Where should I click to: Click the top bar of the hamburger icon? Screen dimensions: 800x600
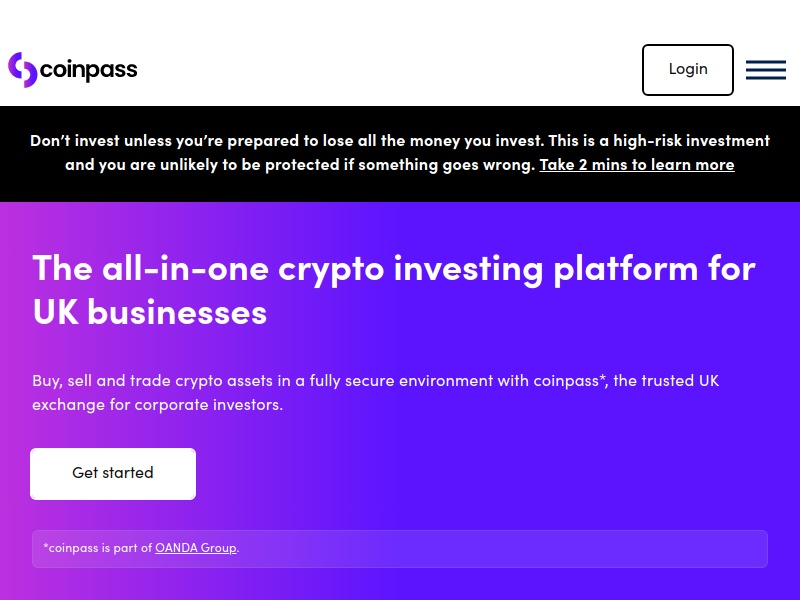[x=765, y=62]
